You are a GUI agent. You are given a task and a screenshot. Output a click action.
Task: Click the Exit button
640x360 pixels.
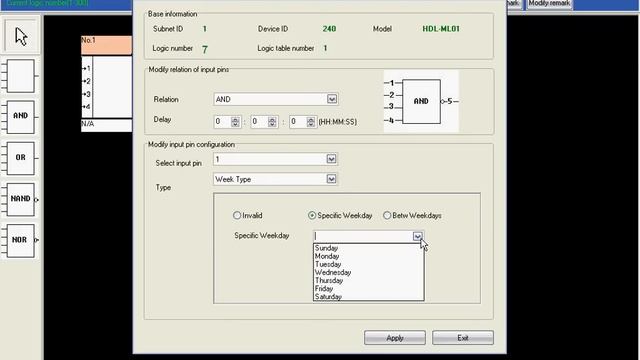pyautogui.click(x=463, y=338)
